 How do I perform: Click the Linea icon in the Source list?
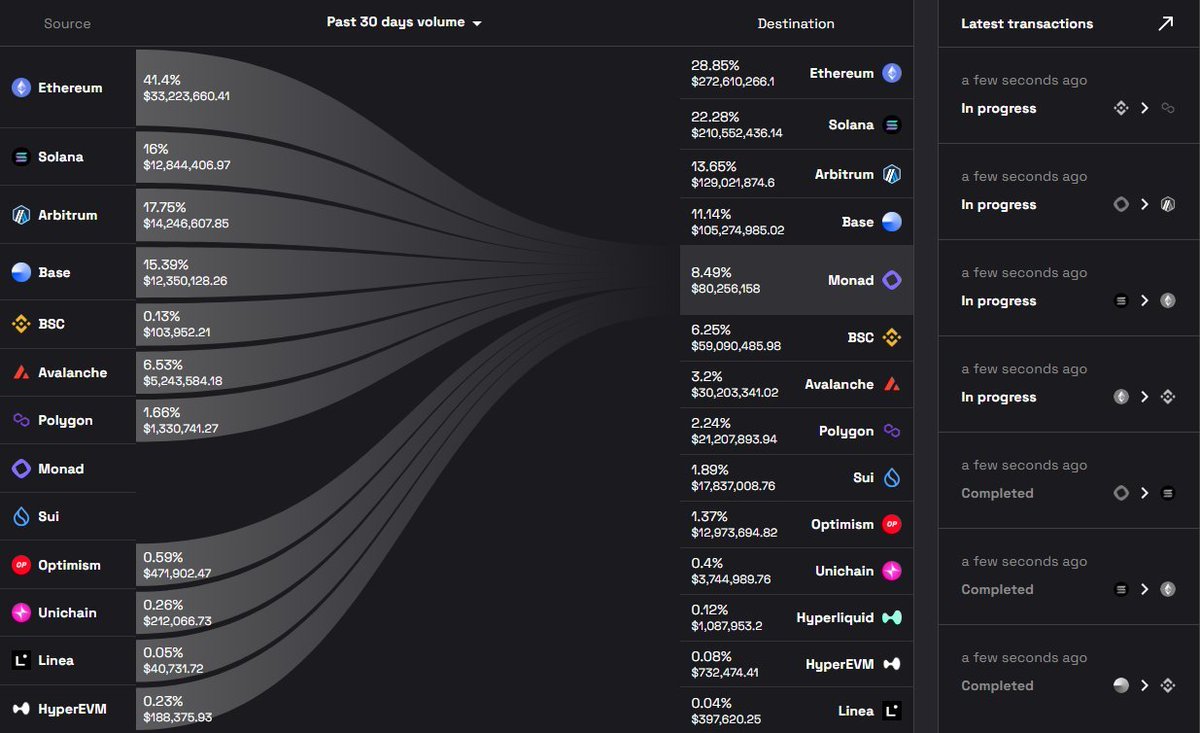[x=21, y=660]
